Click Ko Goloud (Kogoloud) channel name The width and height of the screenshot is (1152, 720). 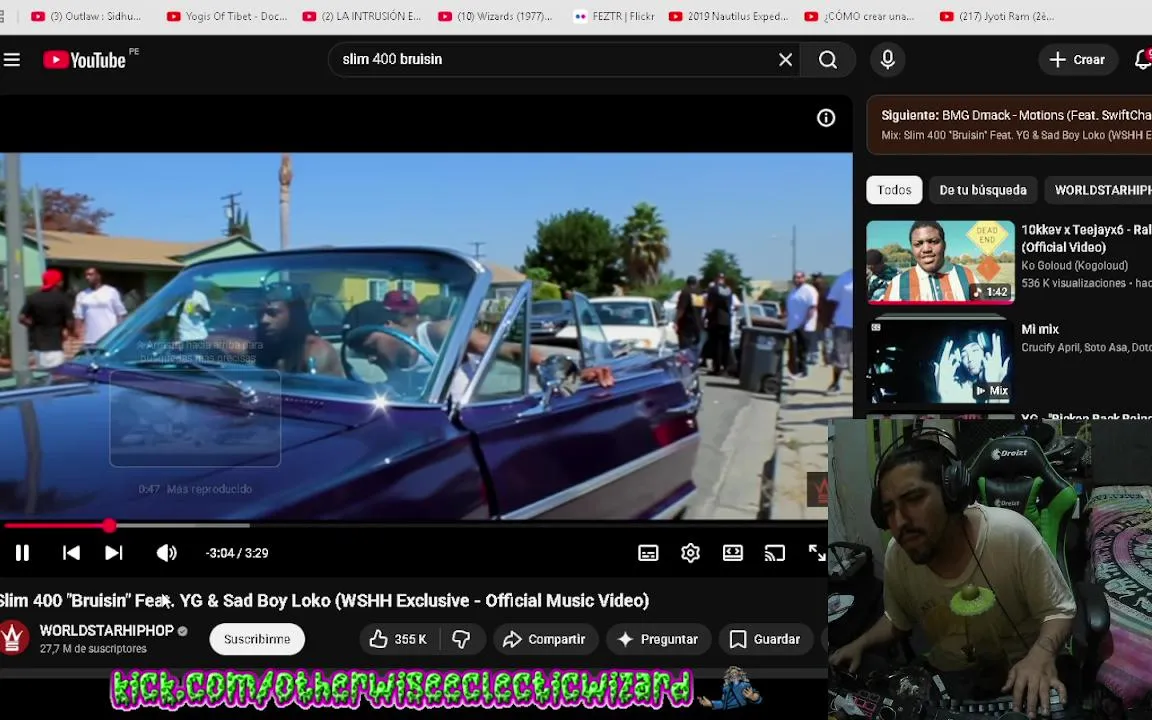pos(1074,266)
